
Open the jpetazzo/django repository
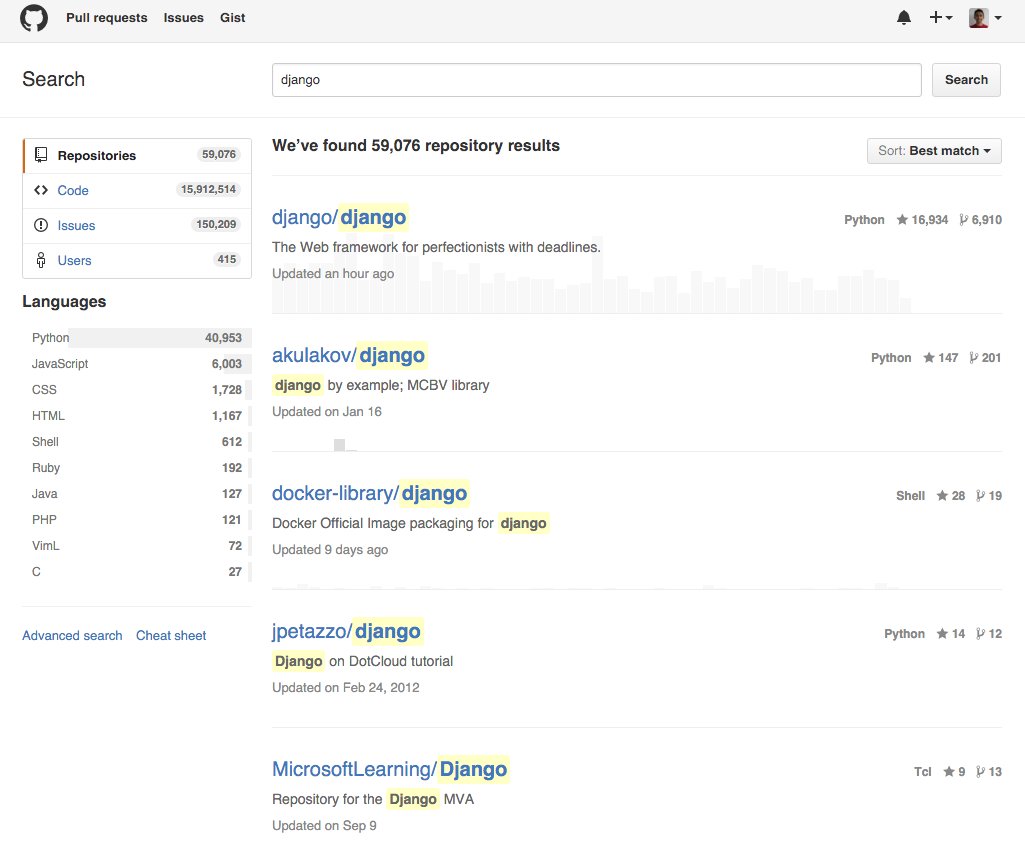346,631
